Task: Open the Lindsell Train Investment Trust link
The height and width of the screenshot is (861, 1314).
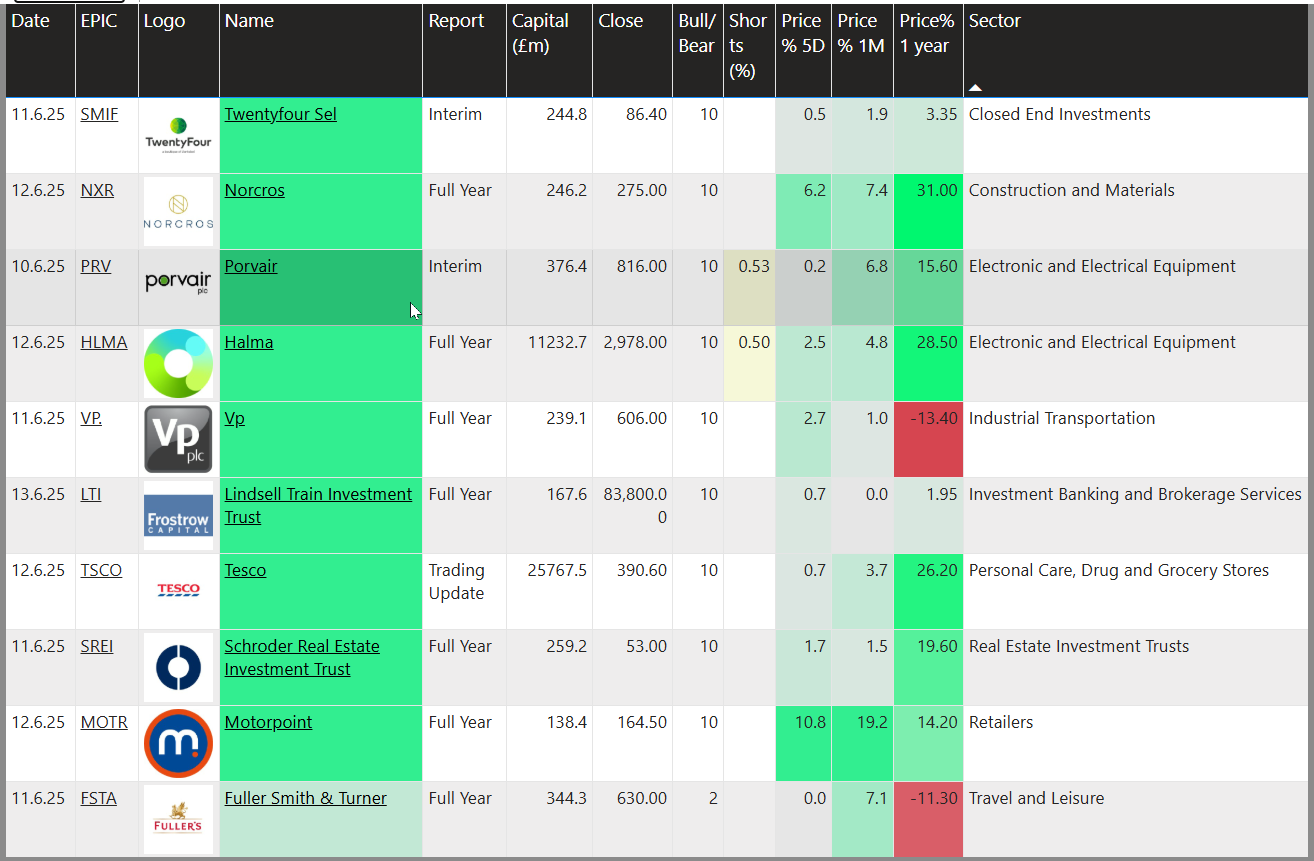Action: [x=318, y=506]
